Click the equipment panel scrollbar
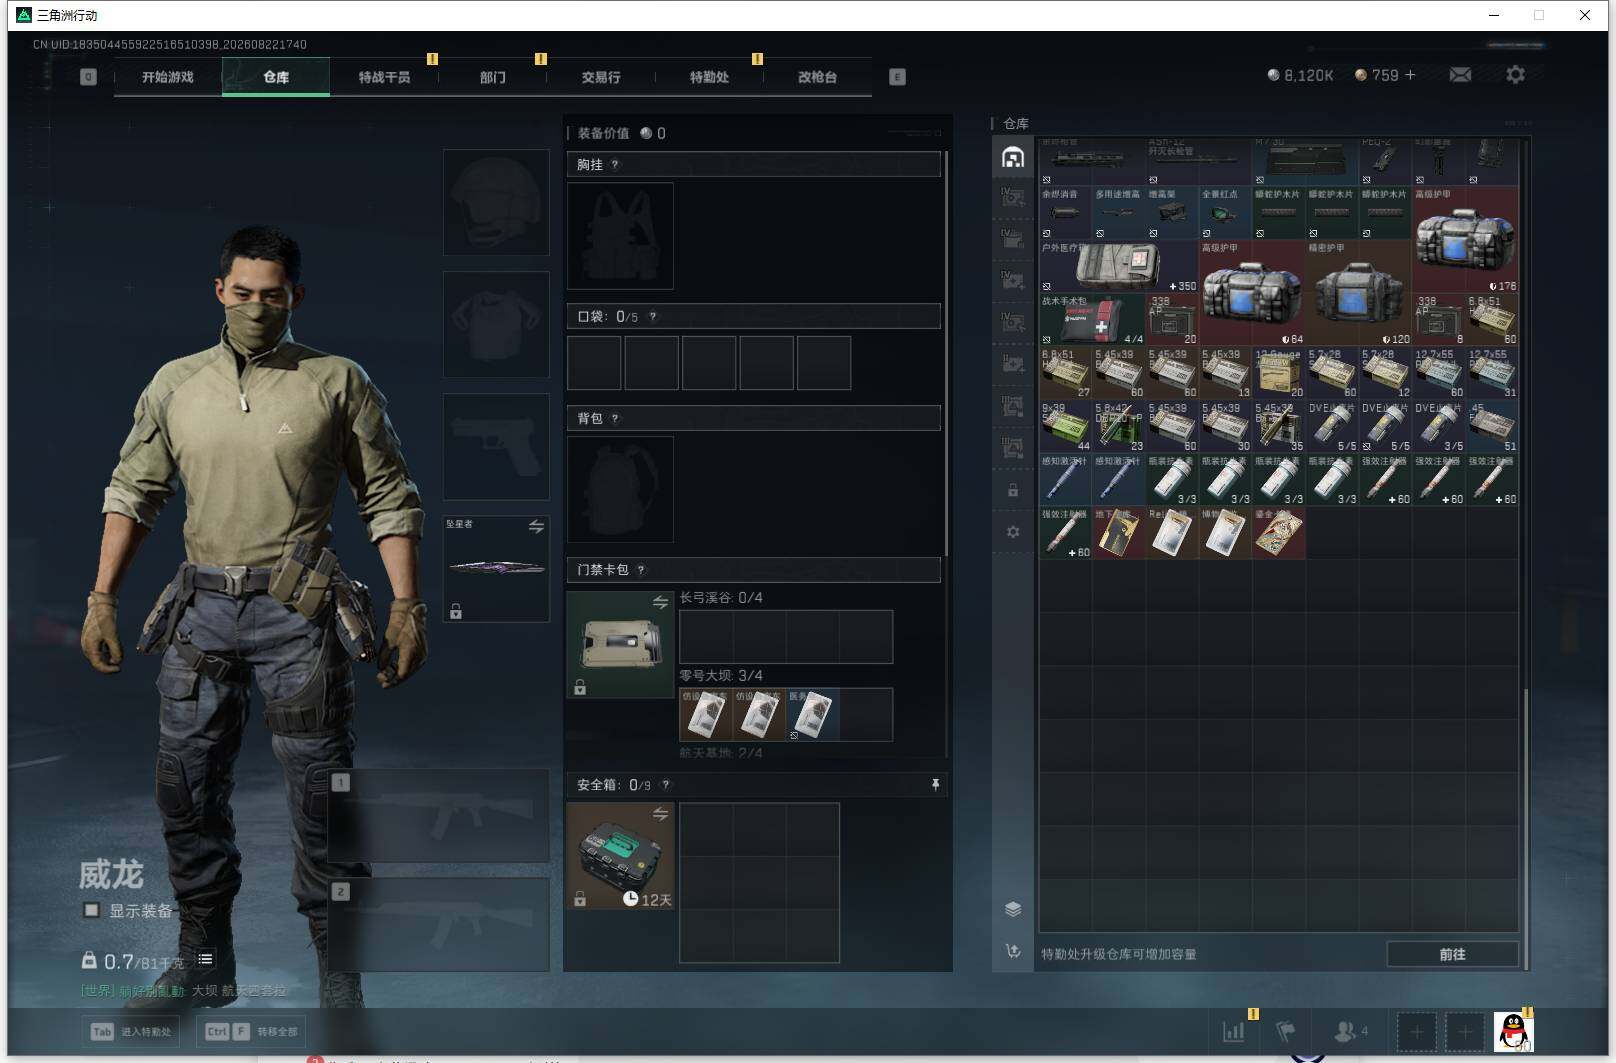This screenshot has width=1616, height=1063. pos(946,355)
